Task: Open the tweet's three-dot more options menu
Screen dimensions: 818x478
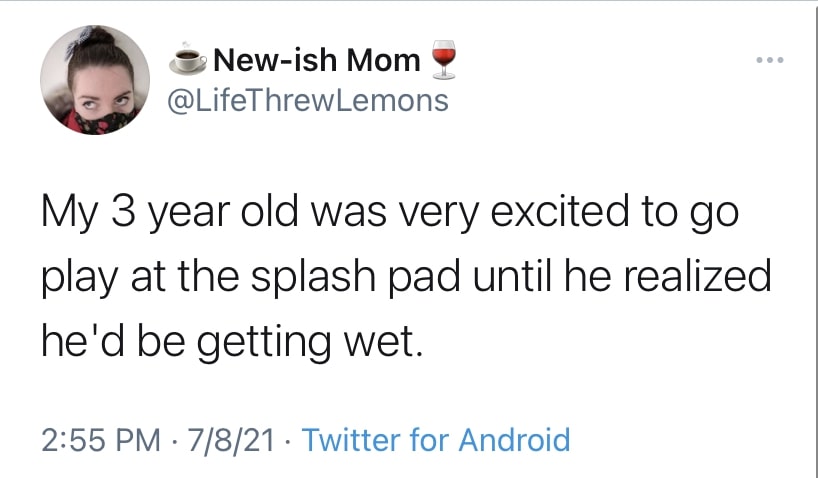Action: coord(770,61)
